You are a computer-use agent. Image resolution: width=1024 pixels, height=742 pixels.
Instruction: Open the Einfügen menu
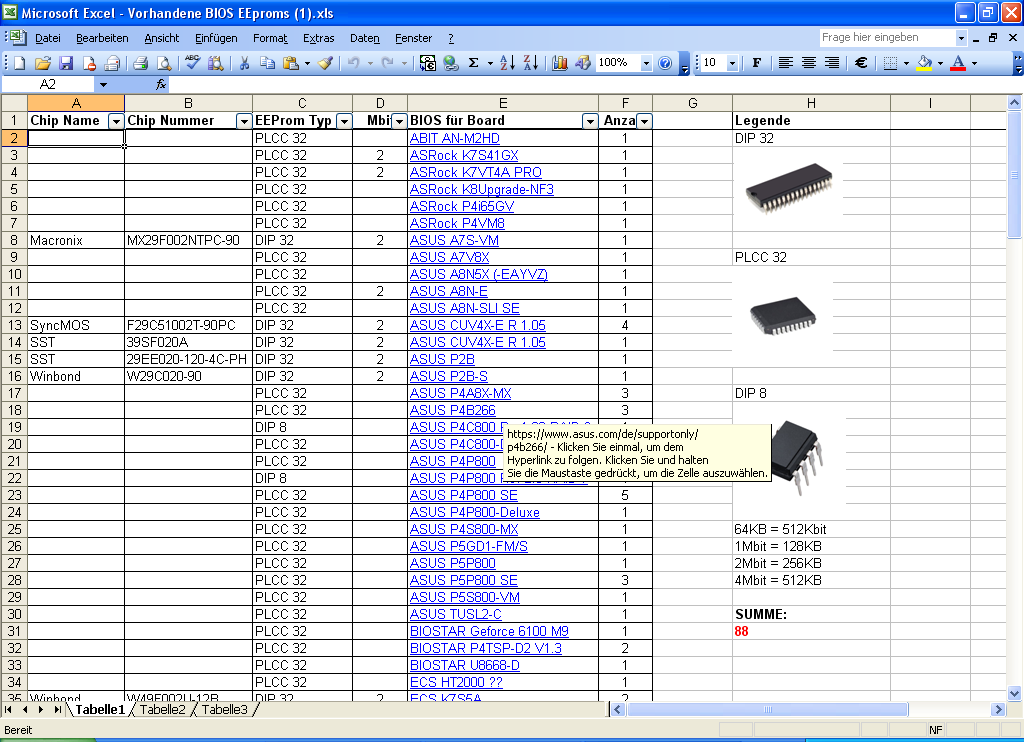pos(216,38)
